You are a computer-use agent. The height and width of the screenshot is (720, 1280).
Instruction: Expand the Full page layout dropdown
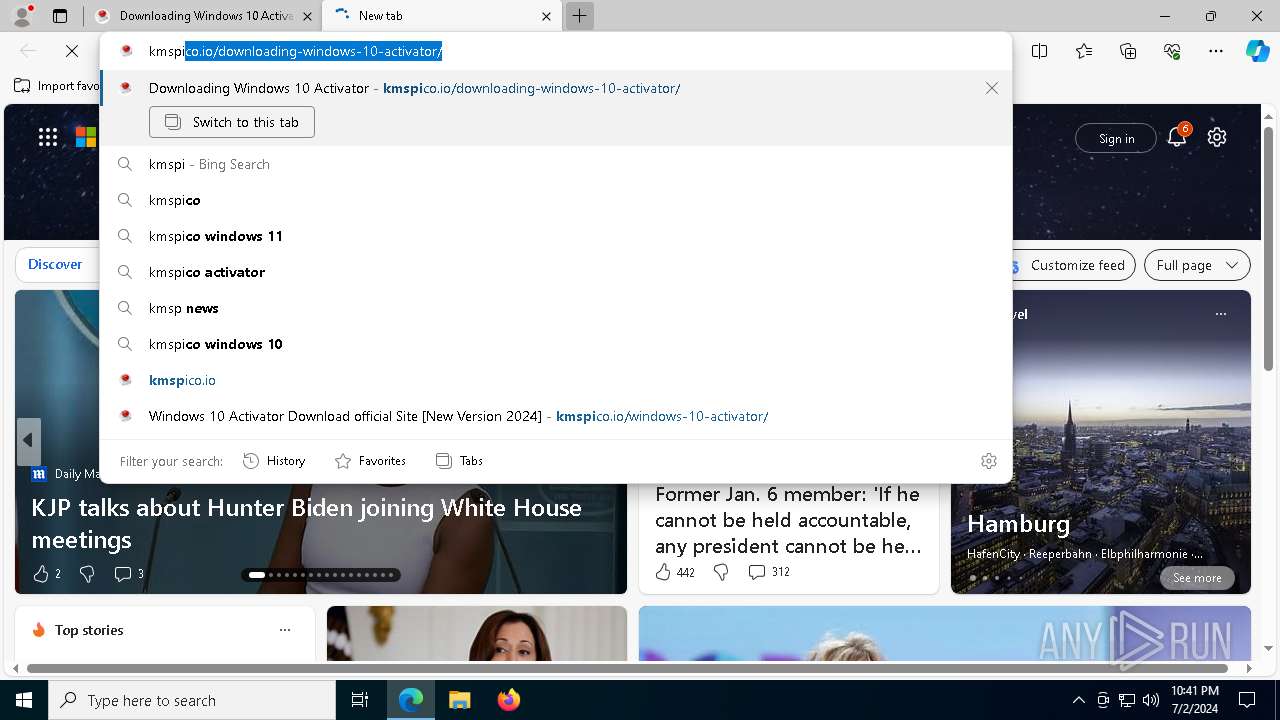(x=1197, y=265)
